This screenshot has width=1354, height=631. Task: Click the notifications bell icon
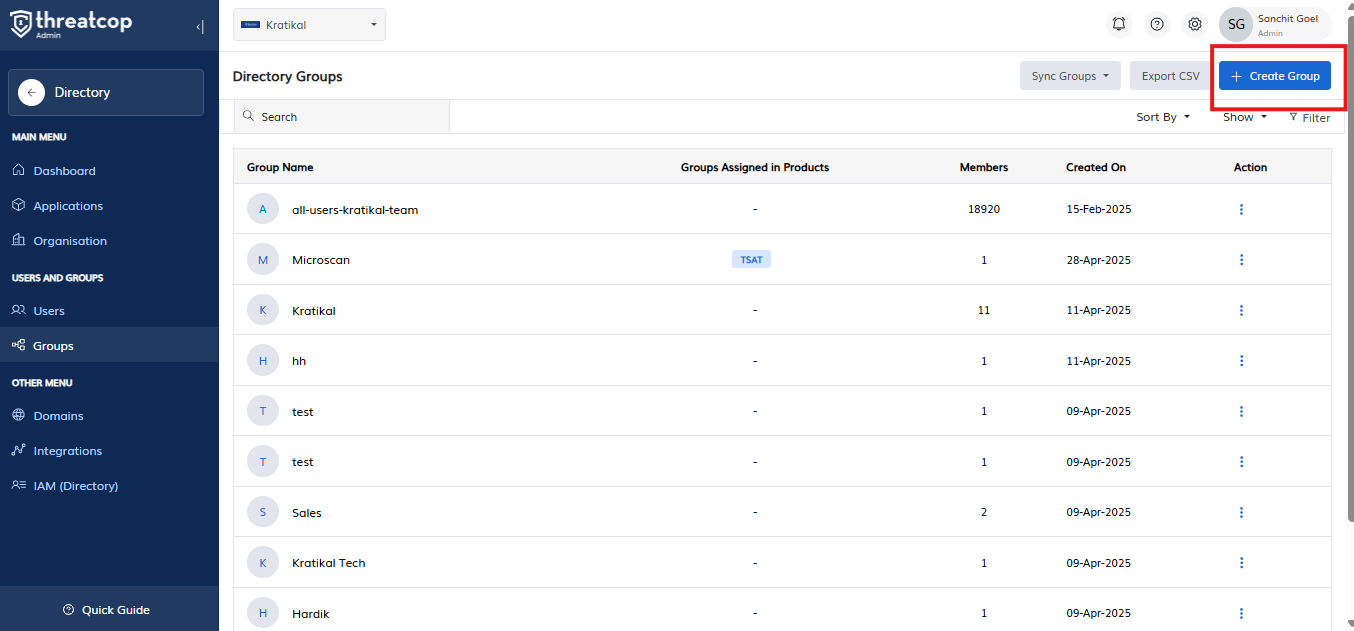point(1119,24)
